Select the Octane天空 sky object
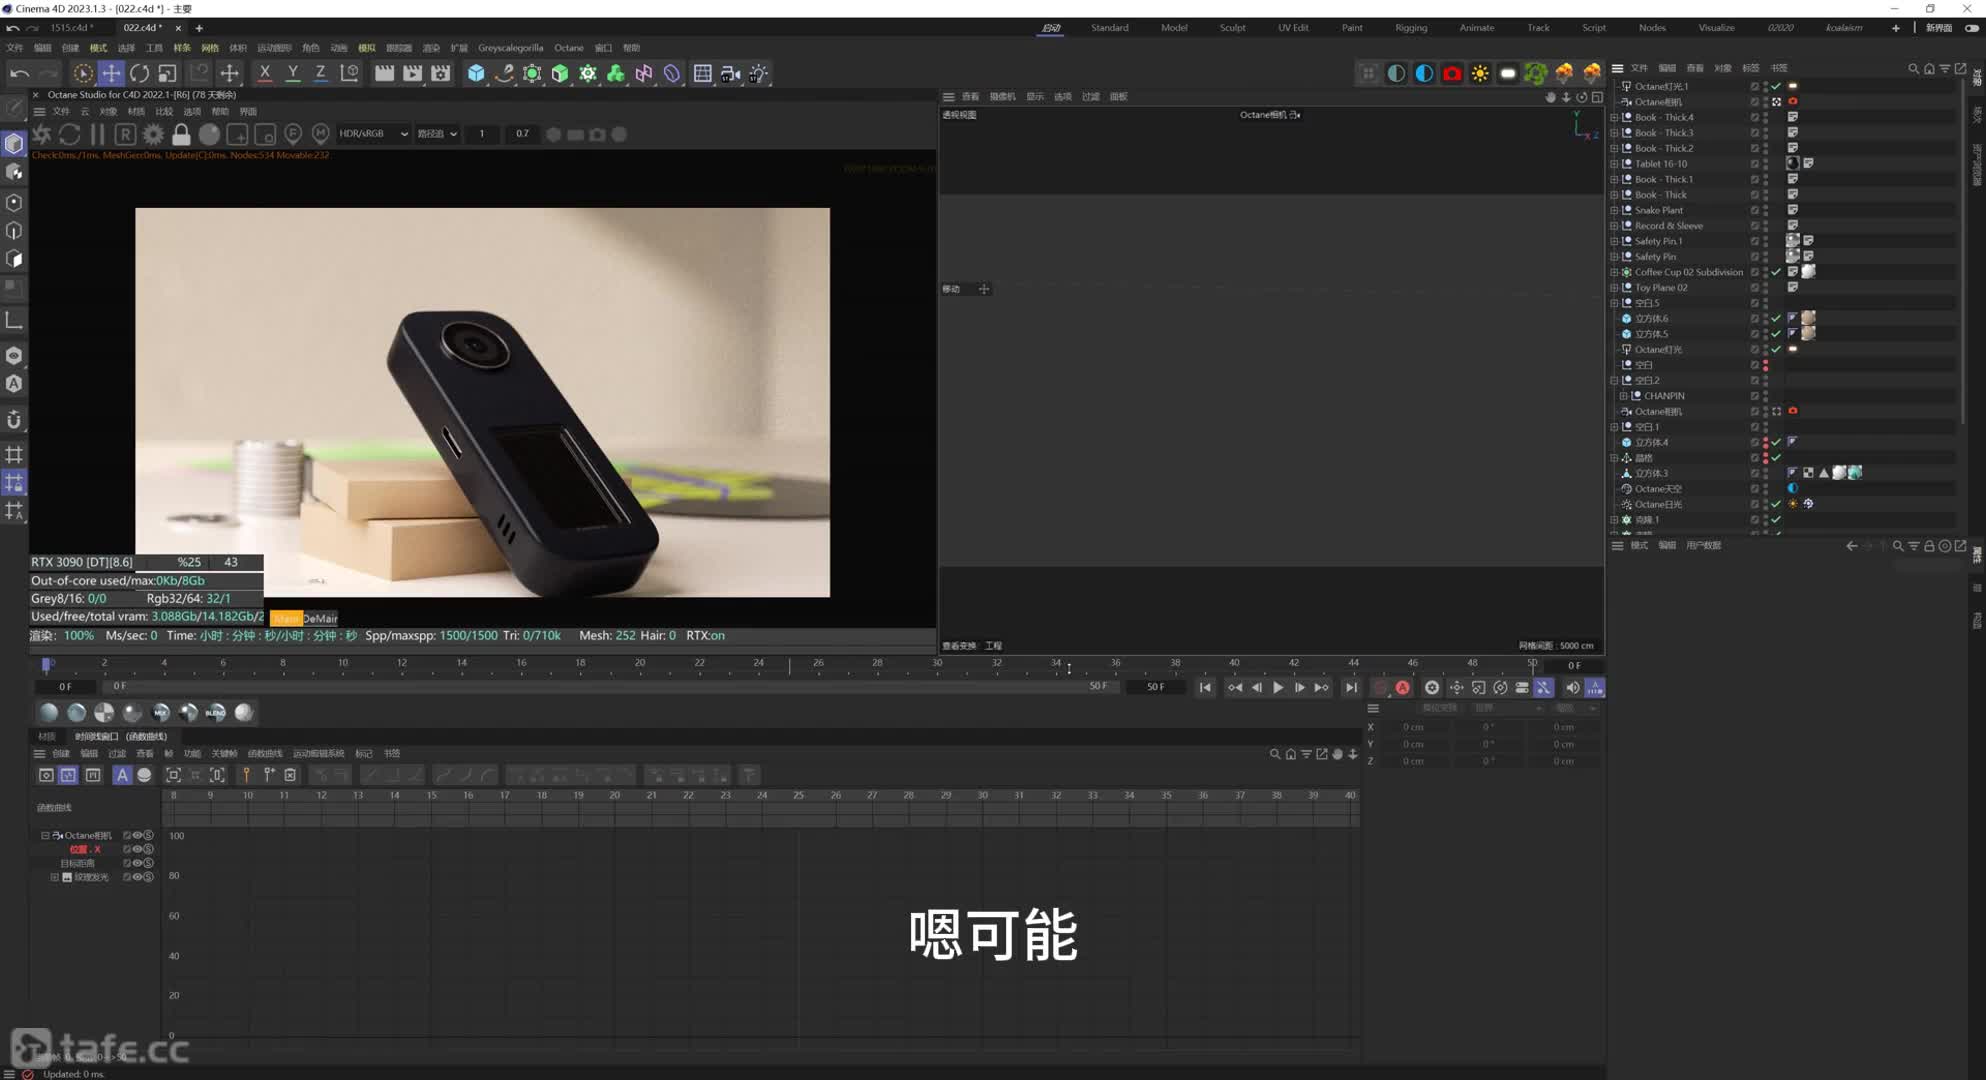This screenshot has height=1080, width=1986. point(1658,489)
